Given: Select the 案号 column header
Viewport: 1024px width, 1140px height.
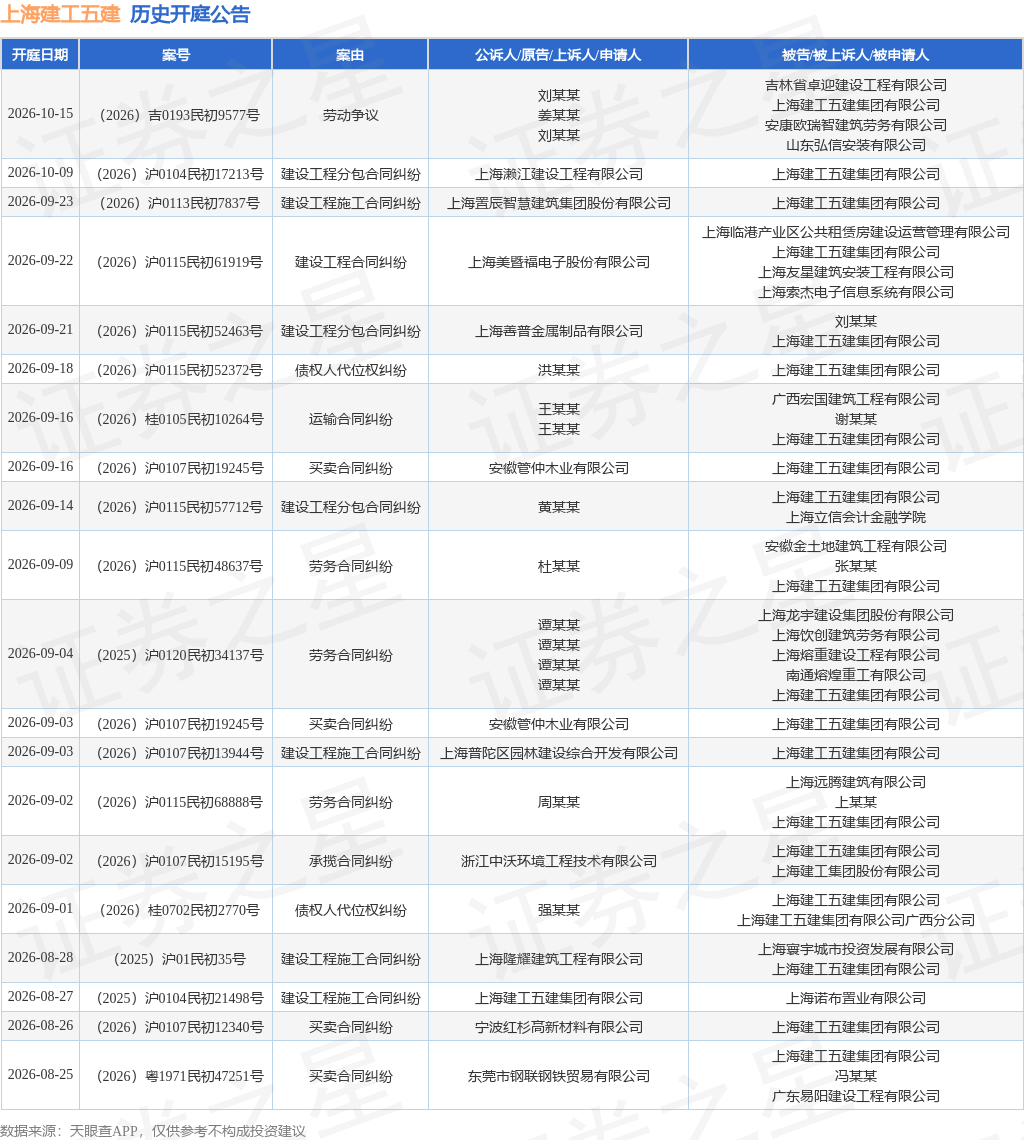Looking at the screenshot, I should (x=176, y=55).
